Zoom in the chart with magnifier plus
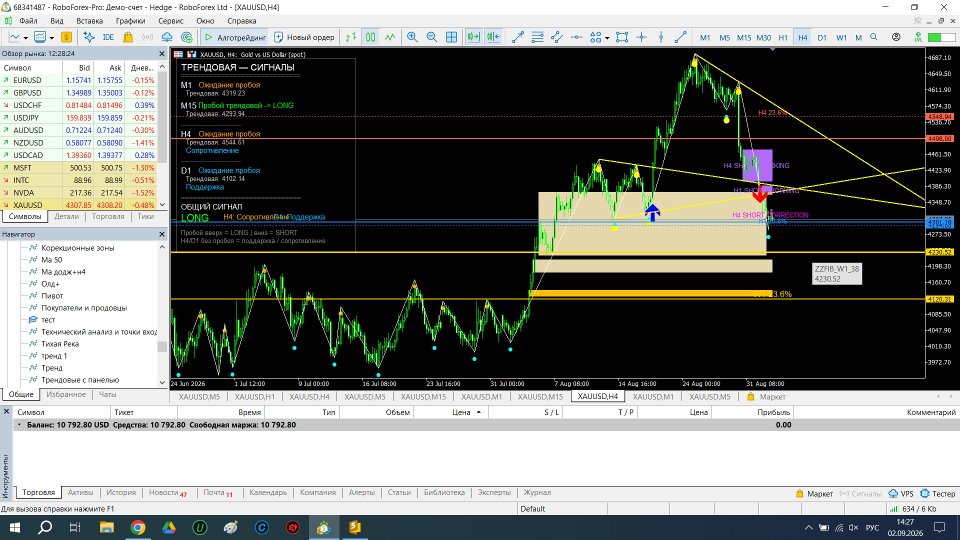 click(412, 37)
